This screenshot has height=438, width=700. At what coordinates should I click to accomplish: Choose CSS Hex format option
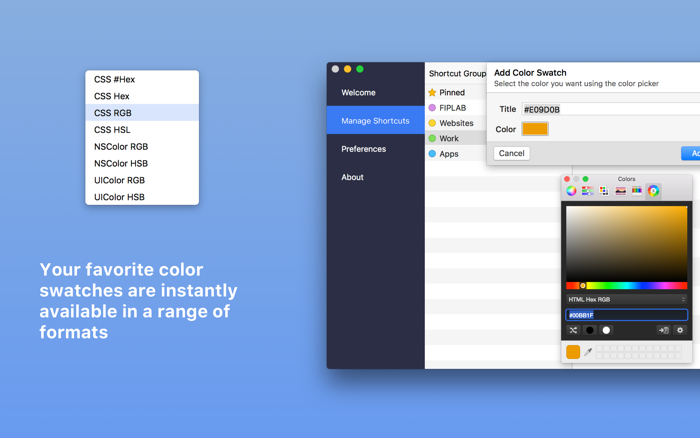tap(142, 96)
